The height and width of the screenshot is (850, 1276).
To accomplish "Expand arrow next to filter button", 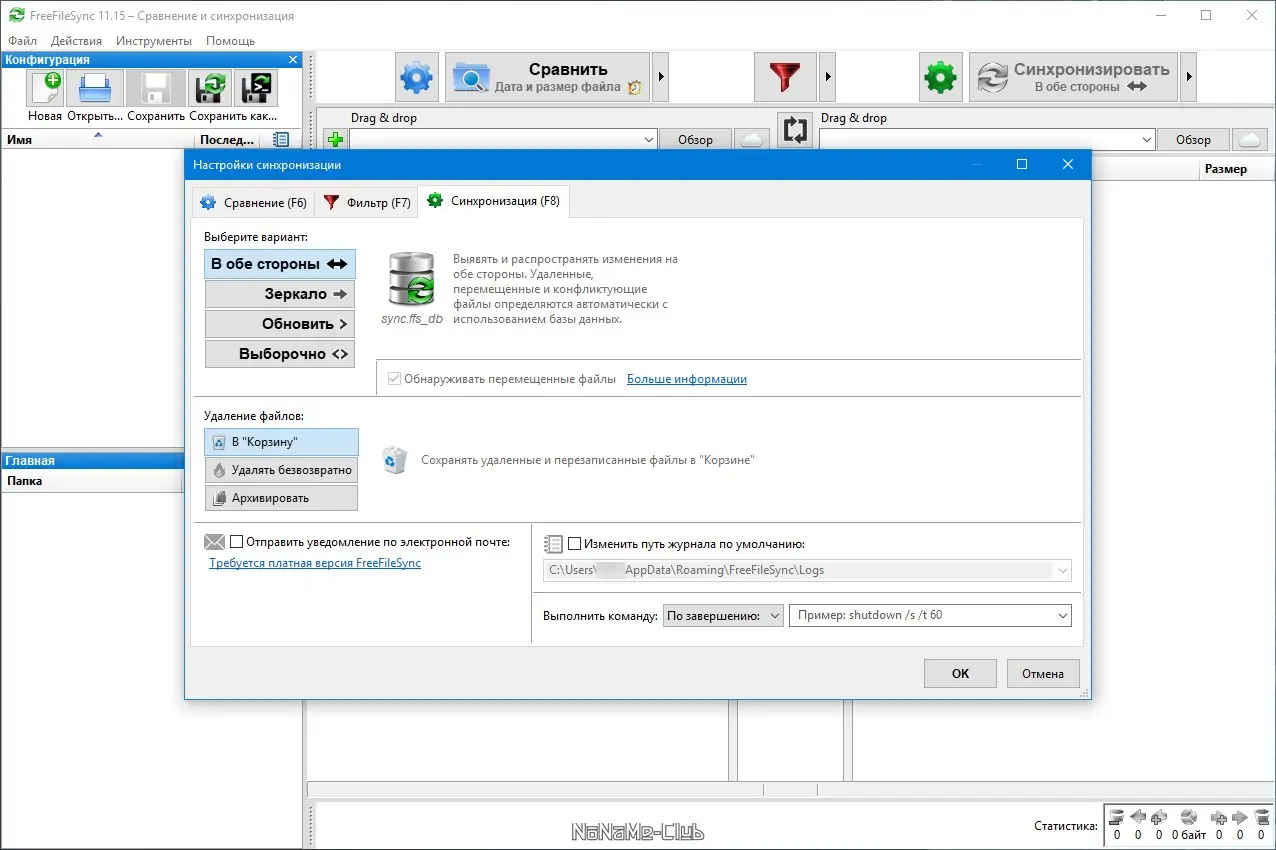I will coord(827,77).
